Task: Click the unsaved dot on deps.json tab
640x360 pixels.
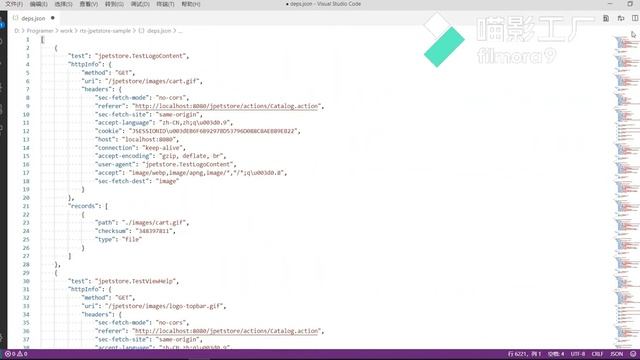Action: point(53,18)
